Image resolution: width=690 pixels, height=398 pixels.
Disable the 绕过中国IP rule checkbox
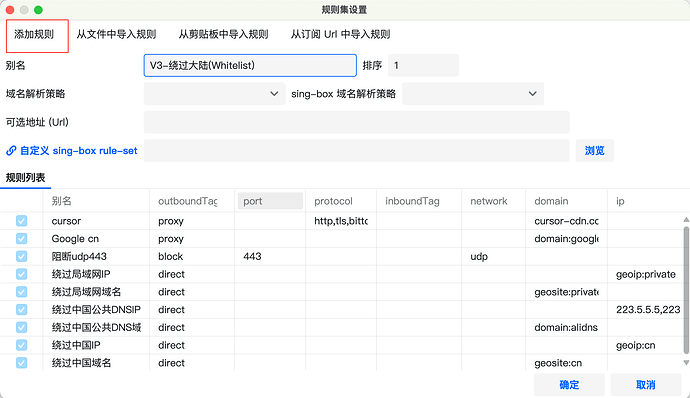click(x=22, y=345)
